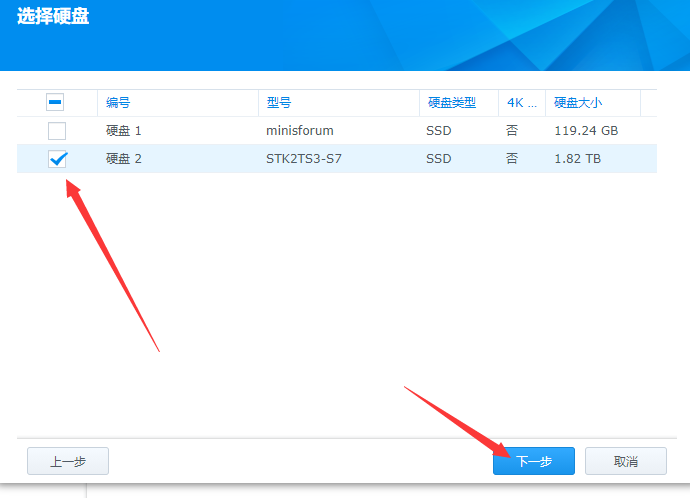This screenshot has height=498, width=690.
Task: Click the 否 value in 硬盘 1 row
Action: [x=512, y=131]
